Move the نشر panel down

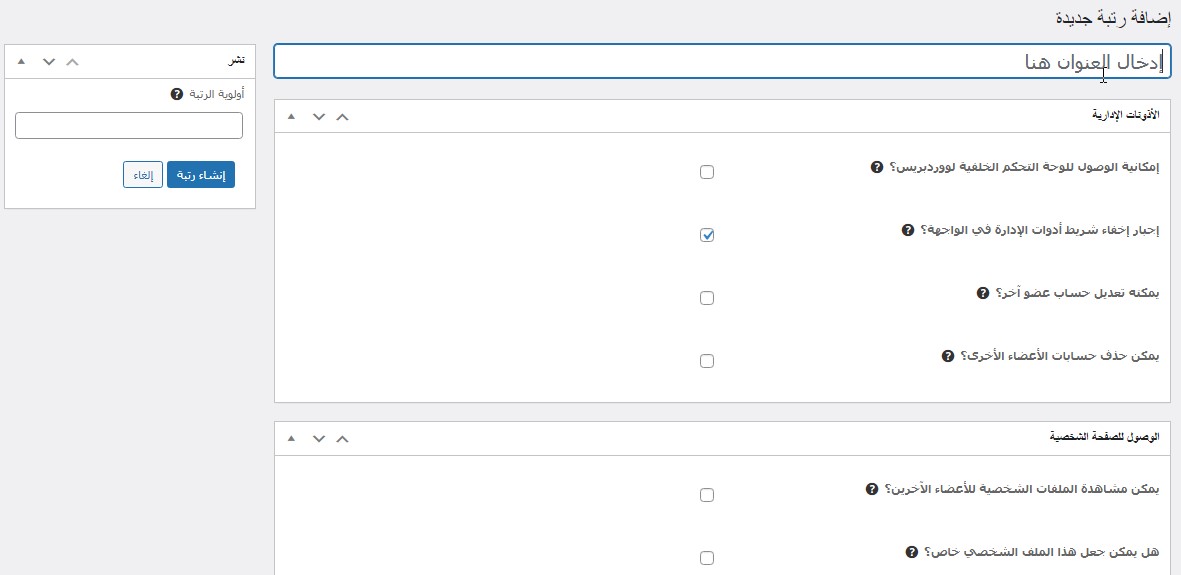pyautogui.click(x=48, y=61)
